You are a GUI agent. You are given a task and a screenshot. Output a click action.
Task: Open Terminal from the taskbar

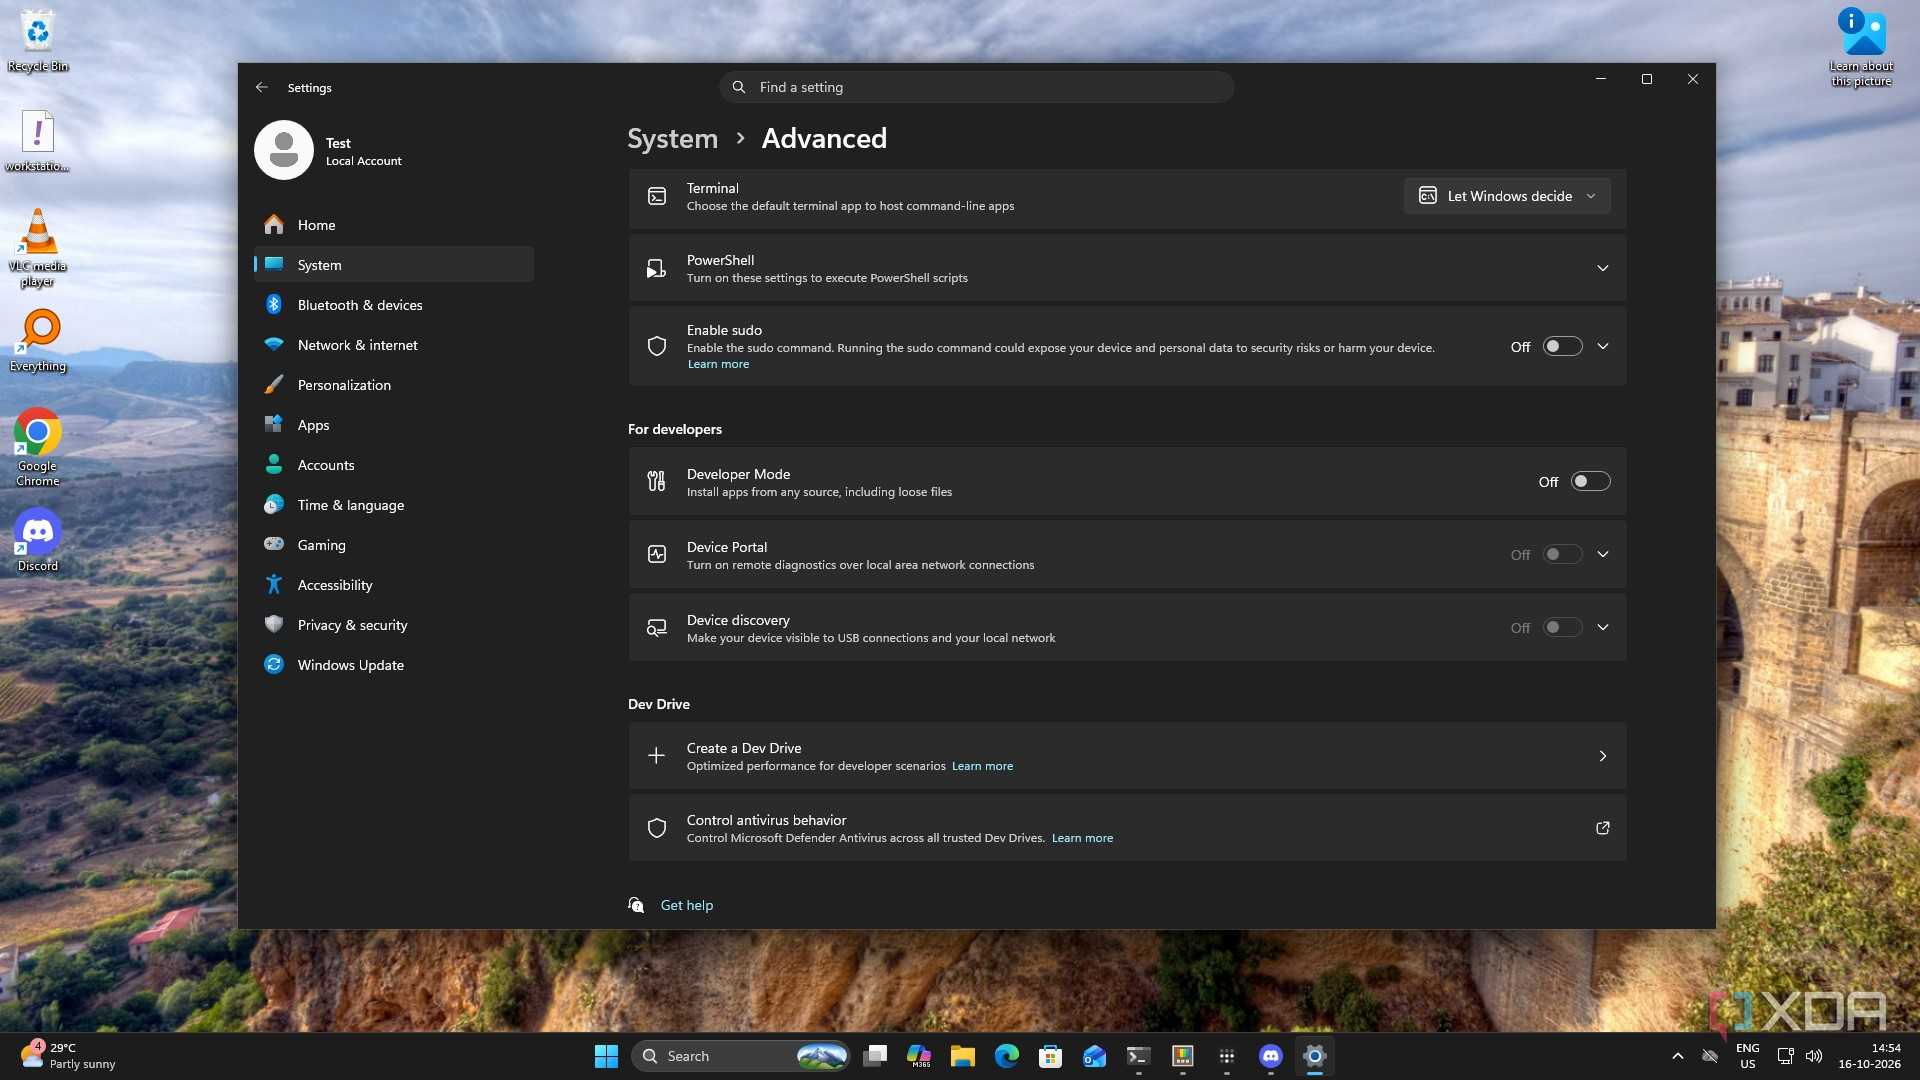tap(1138, 1056)
